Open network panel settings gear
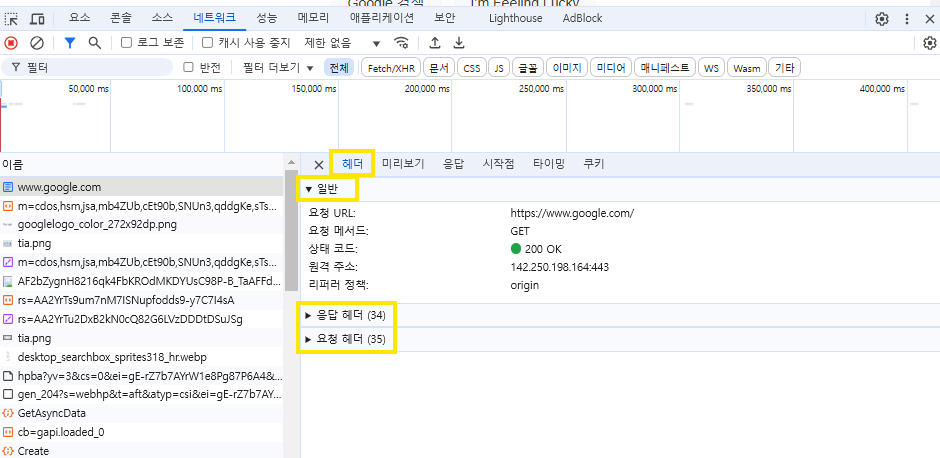 coord(930,43)
